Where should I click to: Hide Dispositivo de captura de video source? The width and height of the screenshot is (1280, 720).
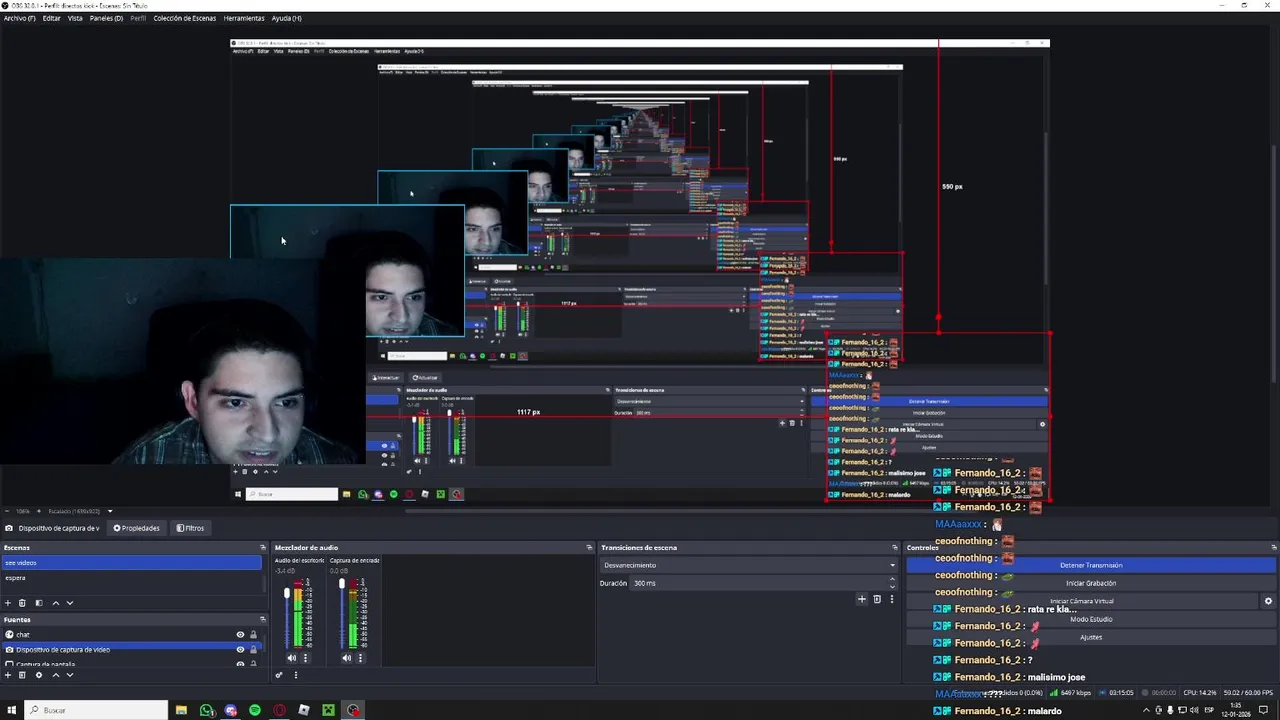(x=240, y=650)
